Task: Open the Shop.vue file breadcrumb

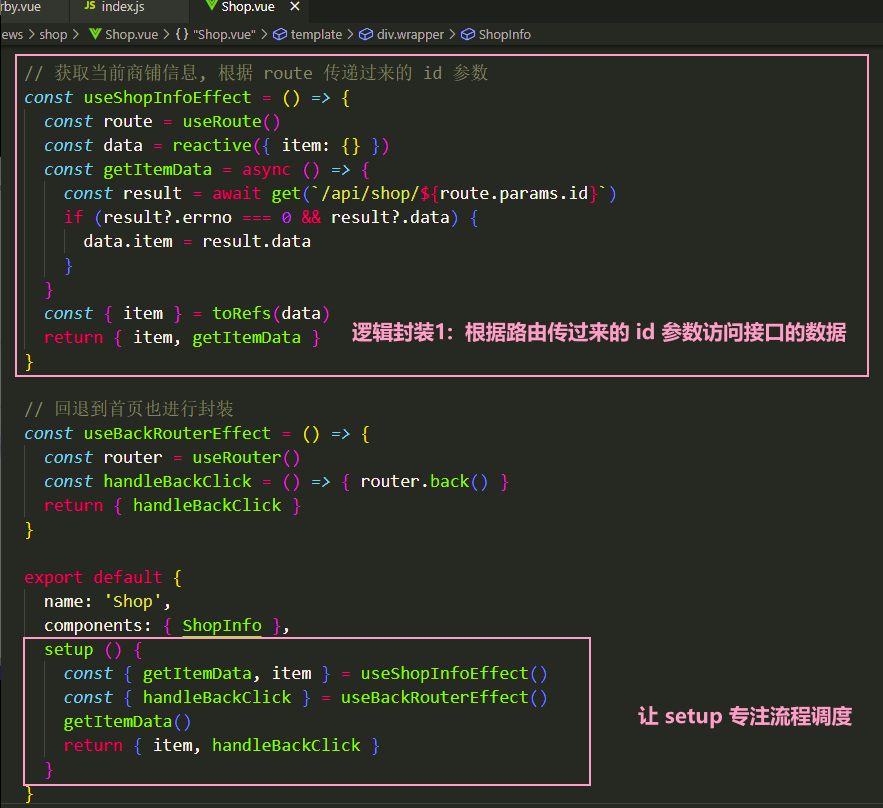Action: [x=131, y=35]
